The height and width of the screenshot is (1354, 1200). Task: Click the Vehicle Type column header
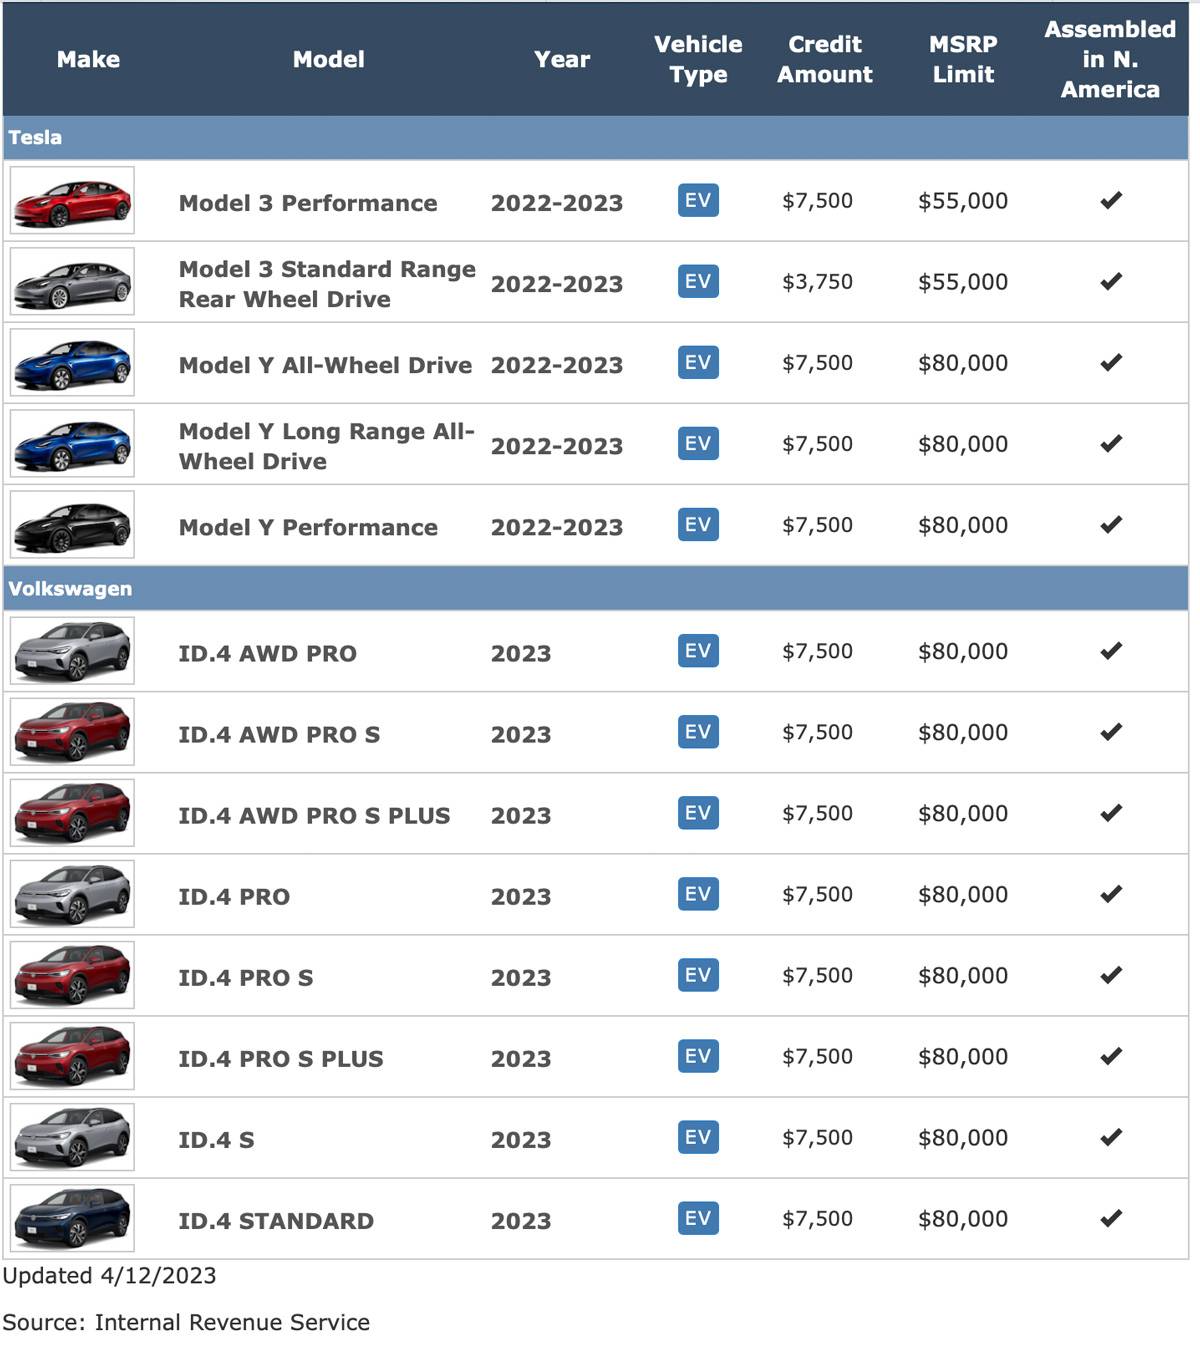coord(698,59)
